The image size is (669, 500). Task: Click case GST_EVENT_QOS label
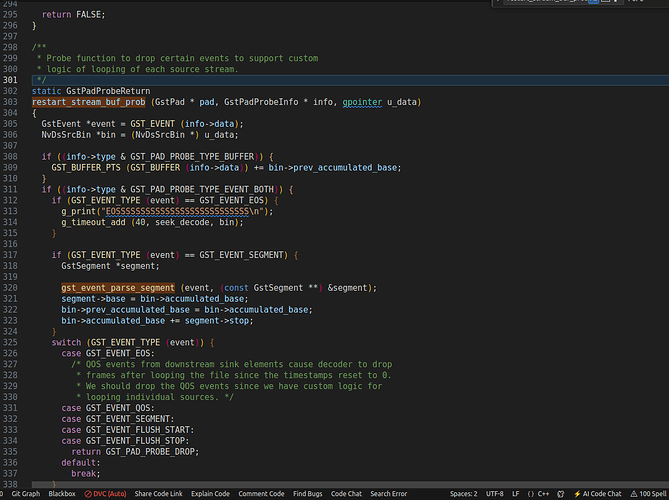pos(108,408)
